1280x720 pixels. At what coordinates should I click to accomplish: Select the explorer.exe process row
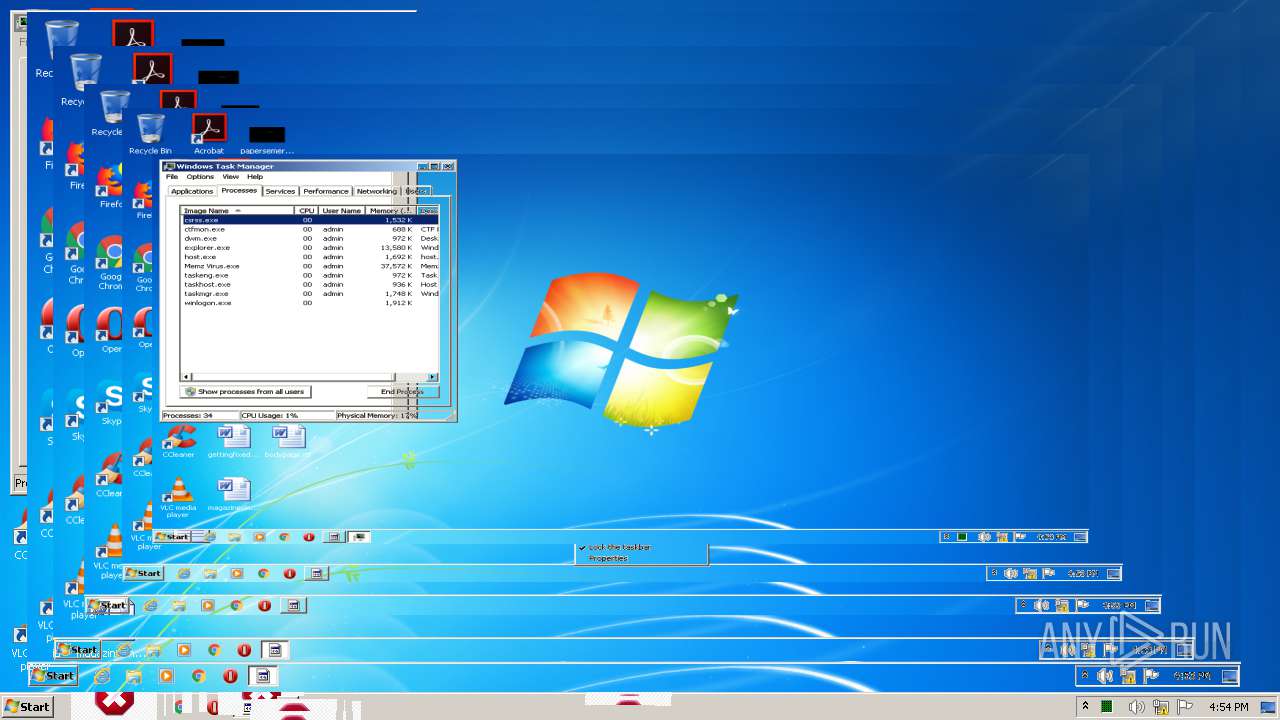(309, 247)
